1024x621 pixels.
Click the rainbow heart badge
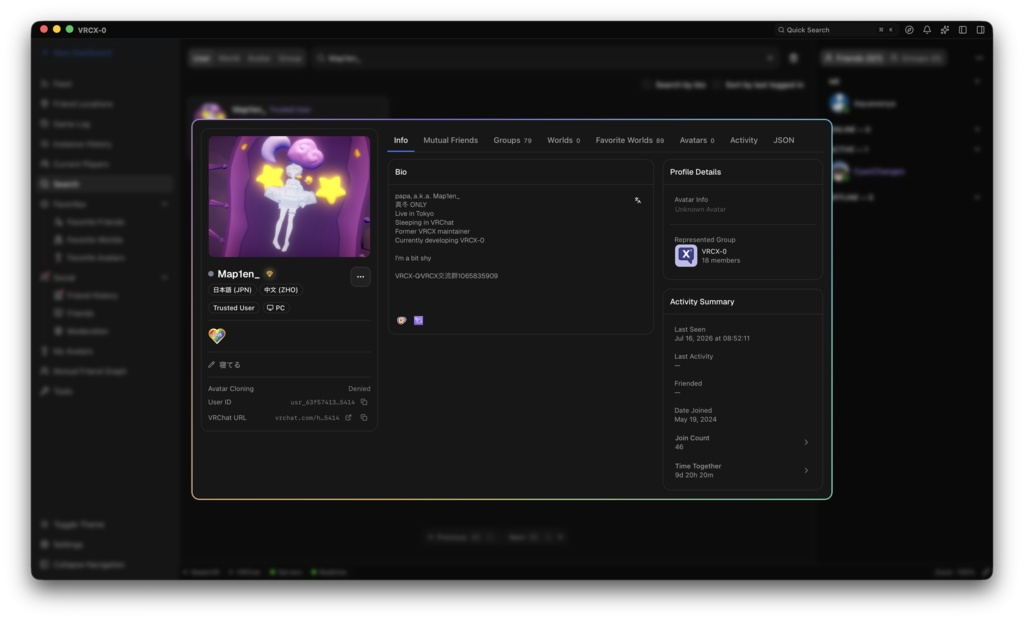click(x=217, y=336)
